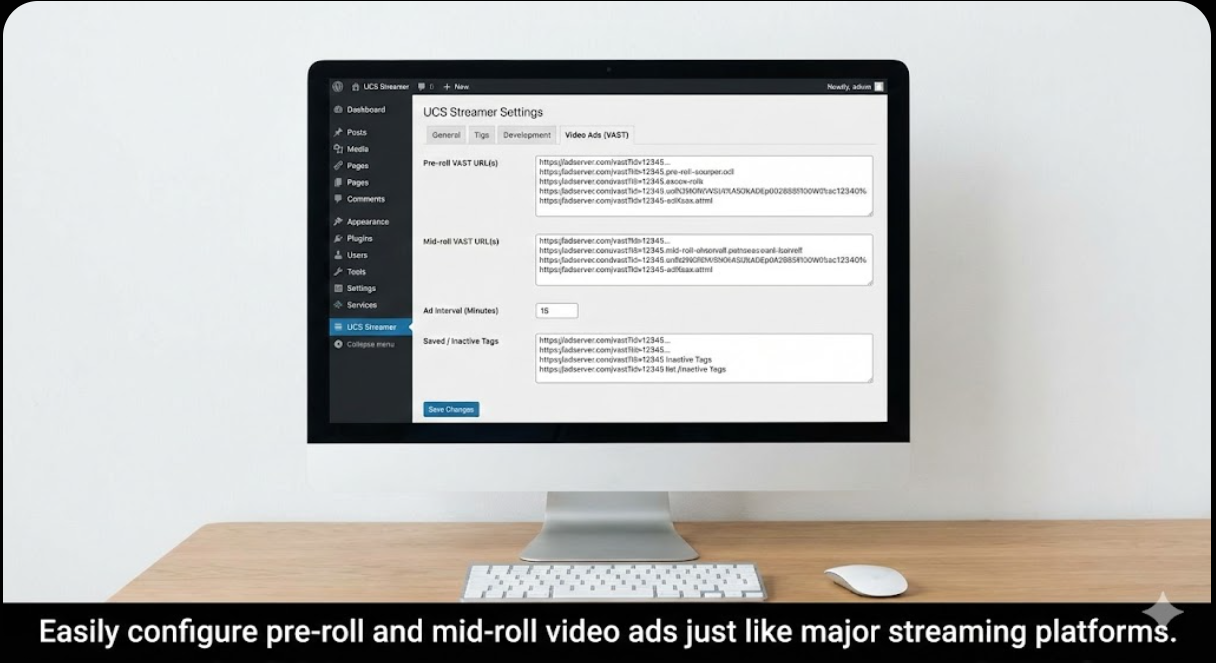
Task: Open Posts via the pushpin icon
Action: click(x=338, y=132)
